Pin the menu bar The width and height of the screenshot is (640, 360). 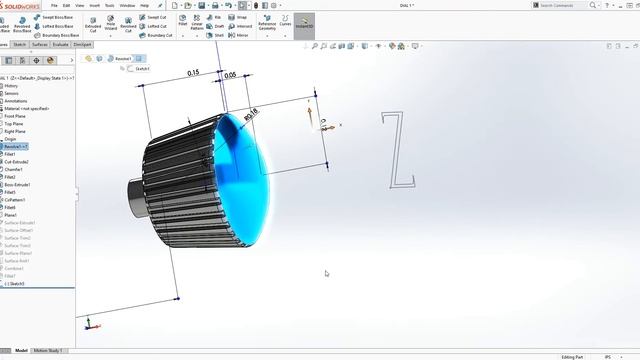click(x=160, y=6)
